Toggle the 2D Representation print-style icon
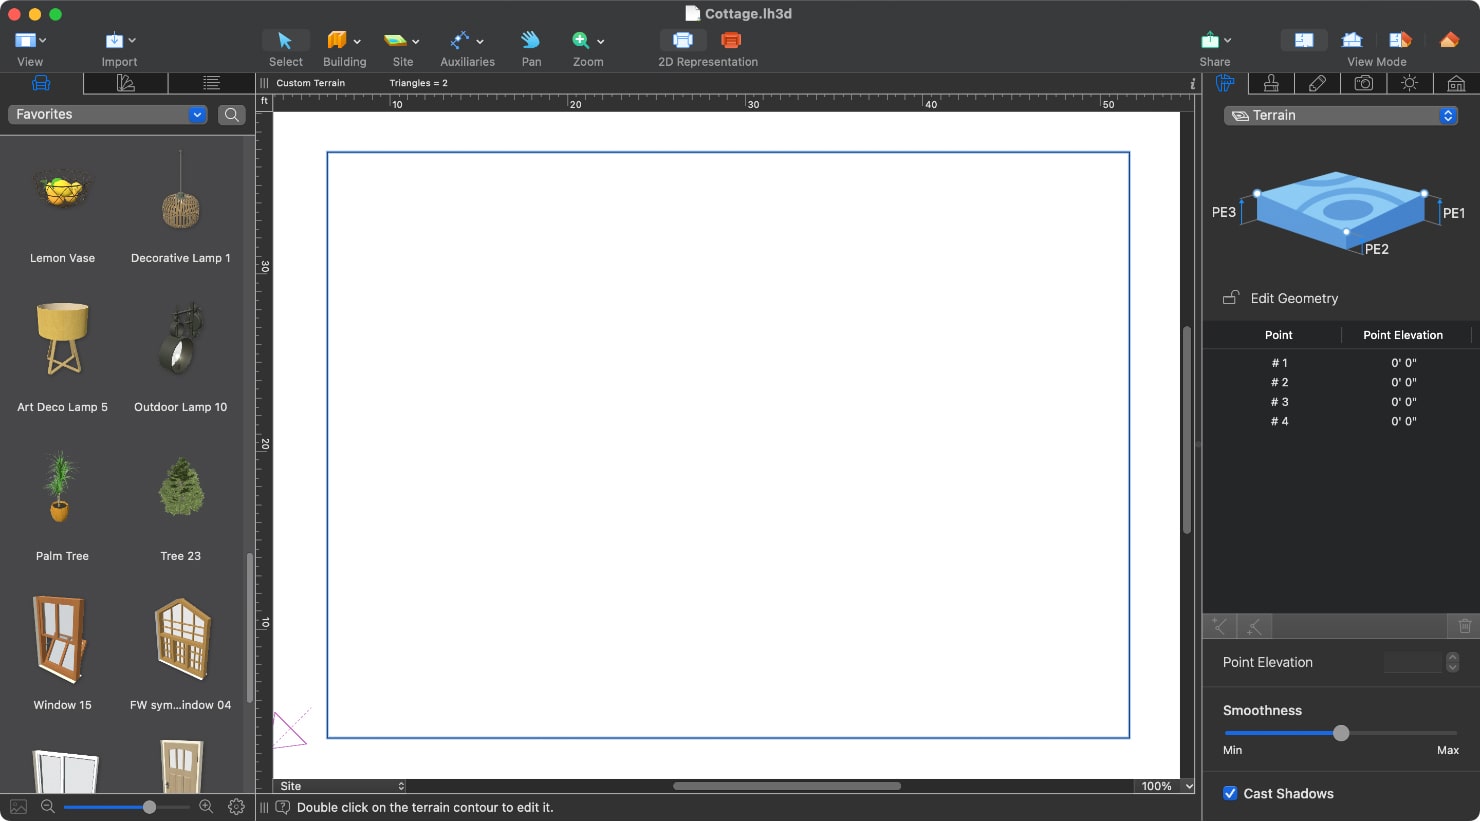 point(683,40)
